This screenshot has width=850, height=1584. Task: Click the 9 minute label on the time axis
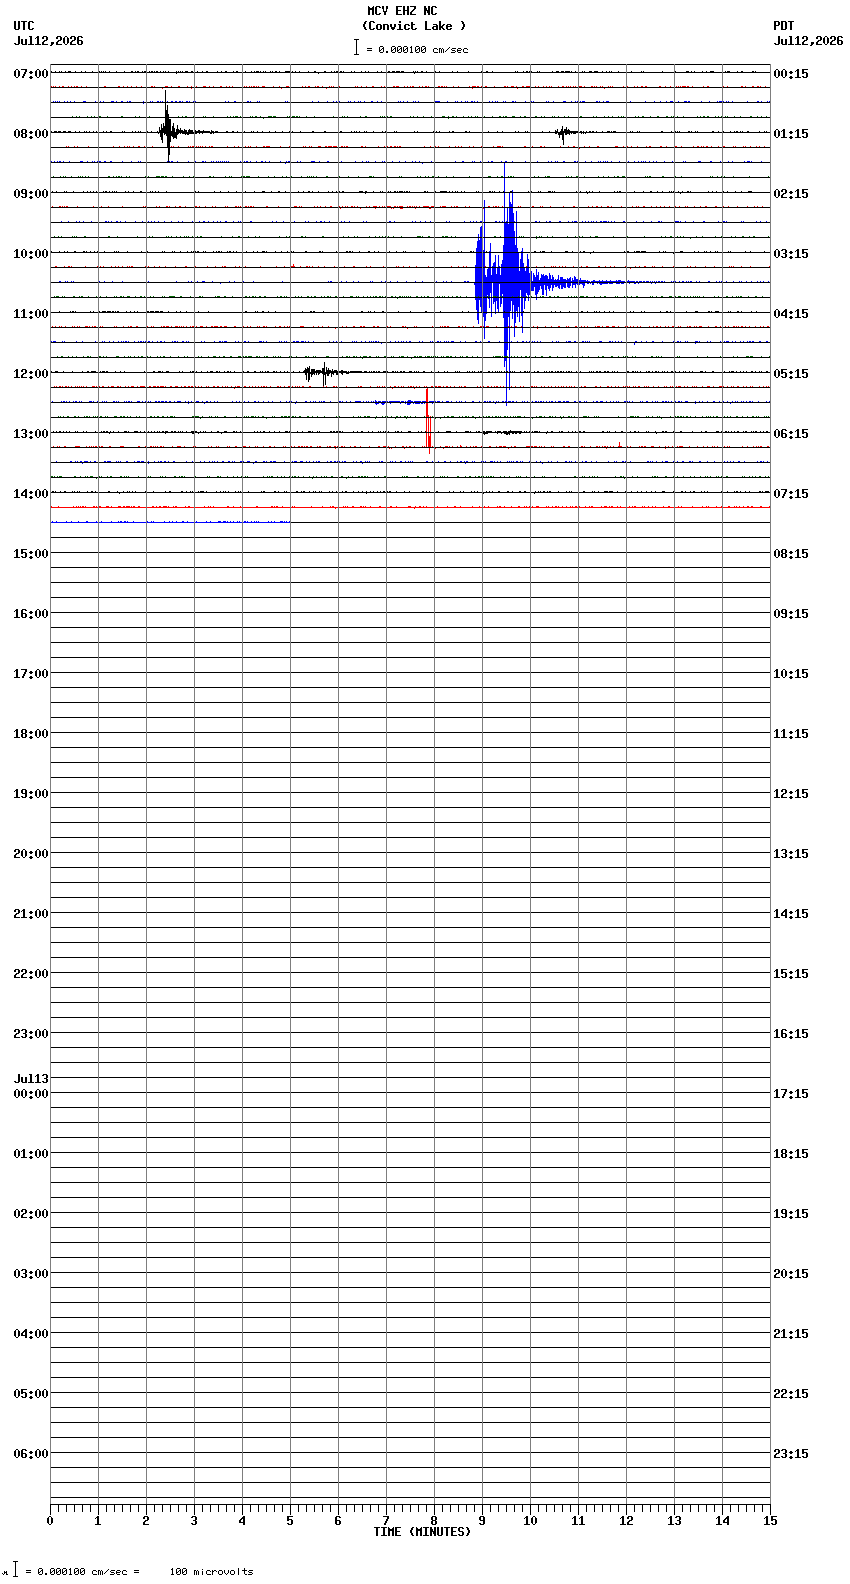point(482,1521)
